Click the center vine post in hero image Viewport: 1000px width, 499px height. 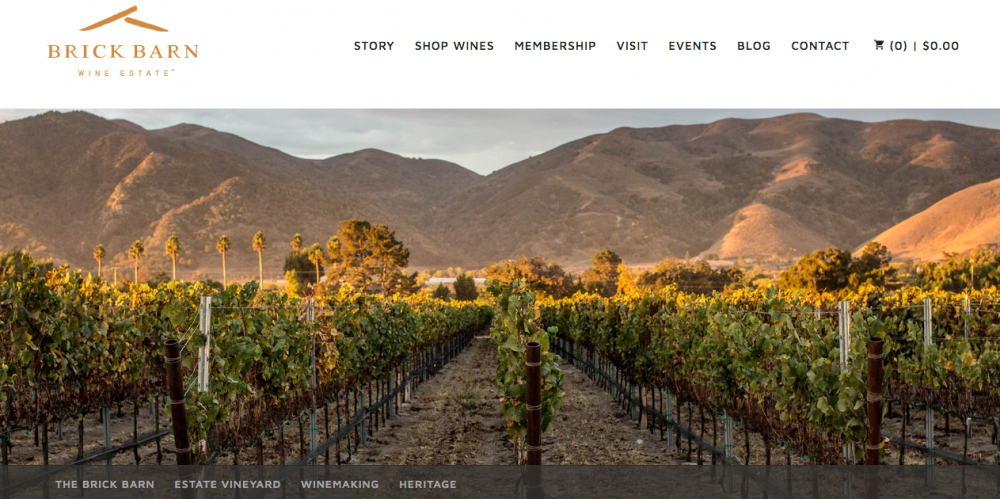[533, 403]
